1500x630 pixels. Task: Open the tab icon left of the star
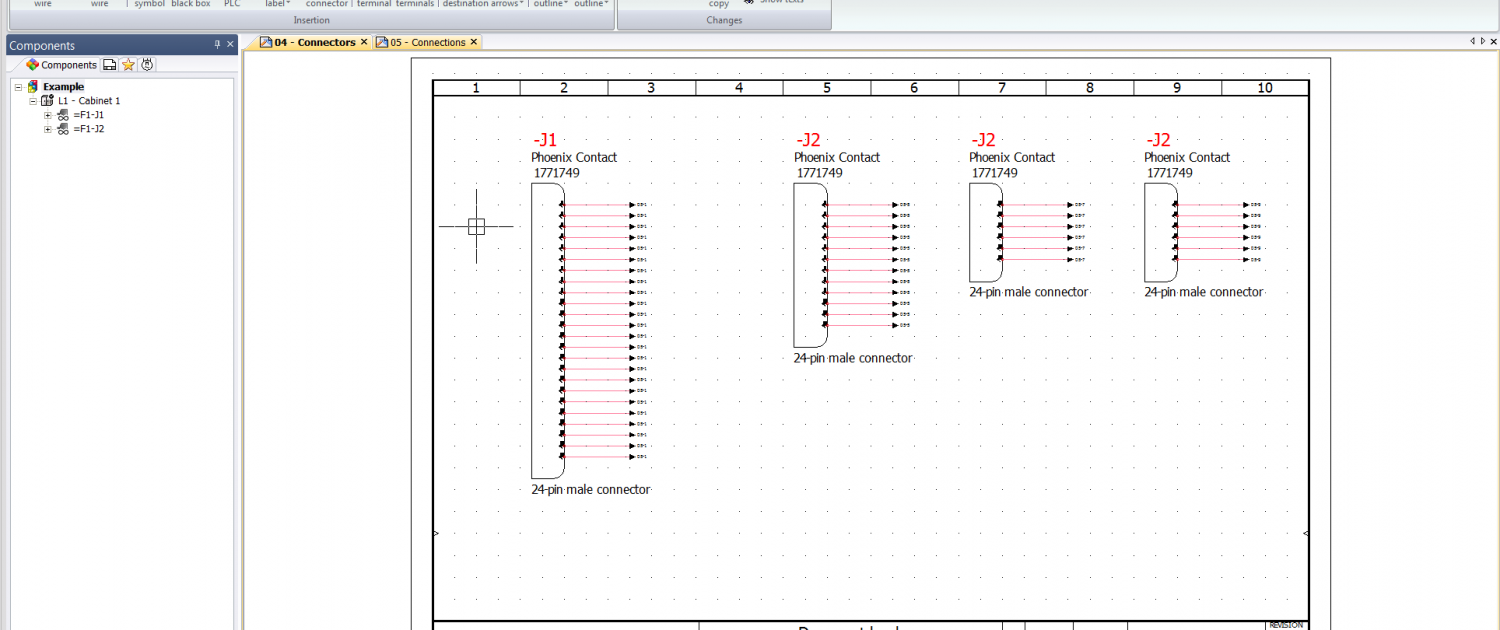(x=110, y=65)
